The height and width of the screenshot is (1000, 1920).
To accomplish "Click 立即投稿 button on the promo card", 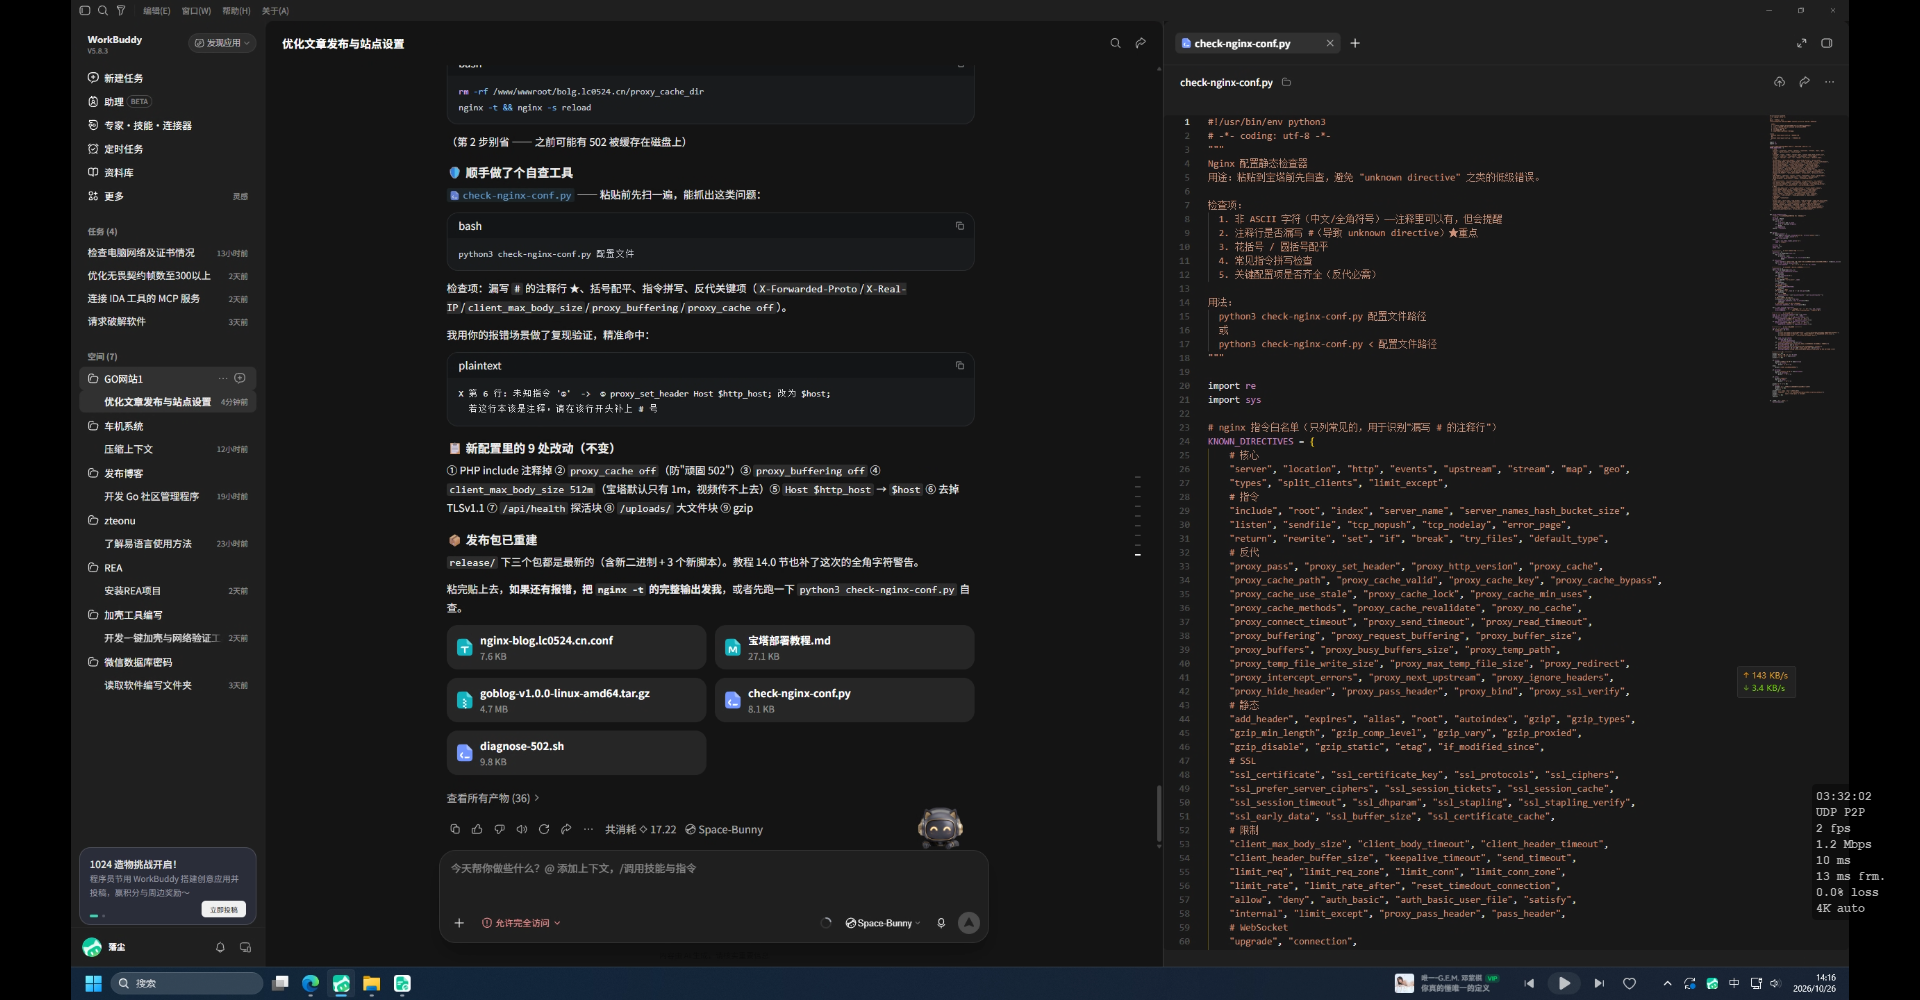I will (224, 910).
